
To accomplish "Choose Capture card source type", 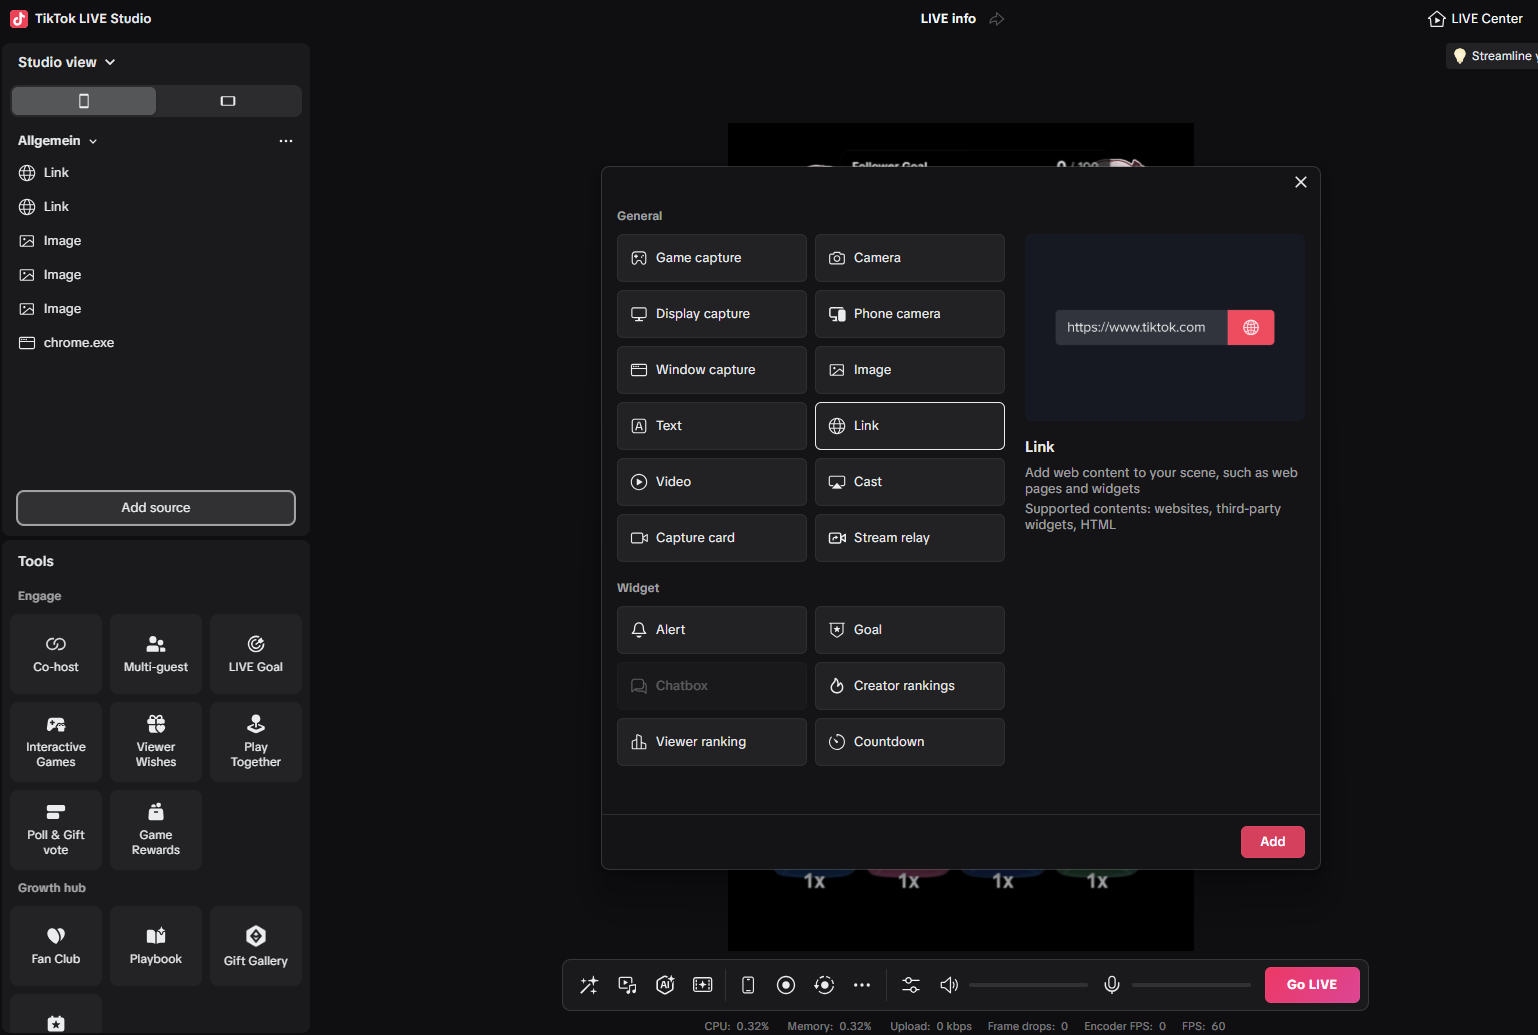I will [x=712, y=538].
